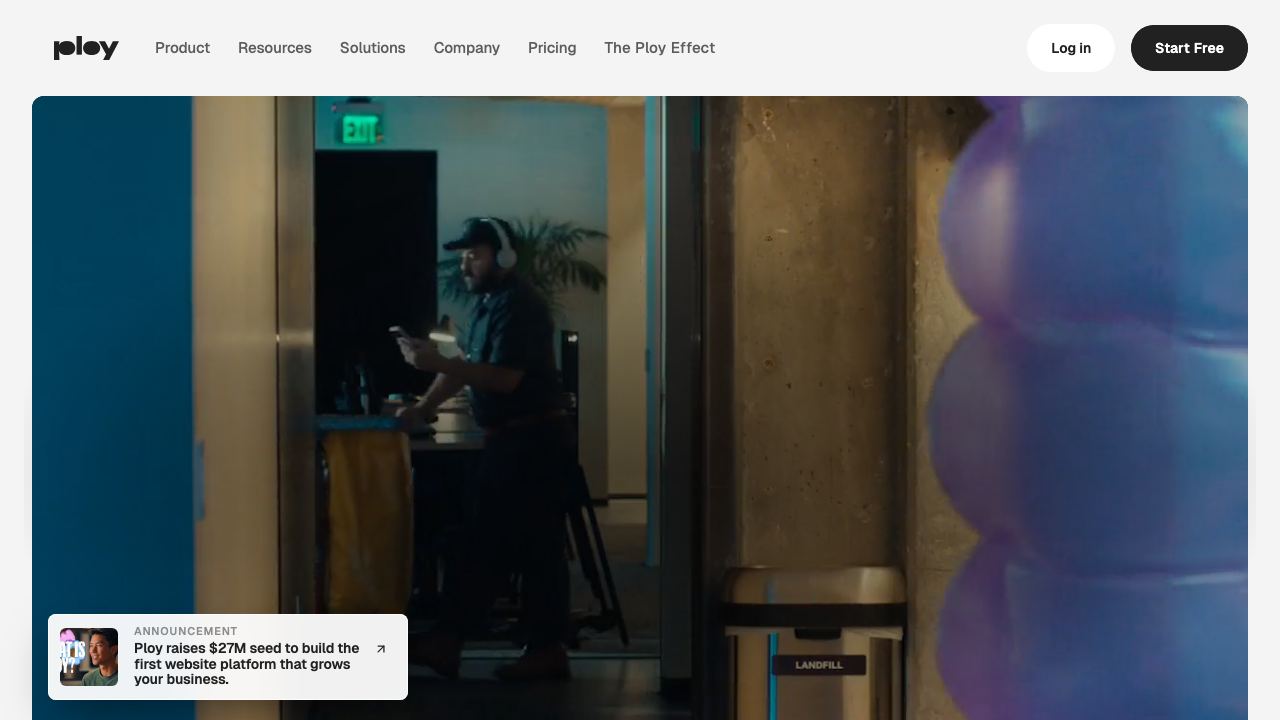Click the Log in button
The width and height of the screenshot is (1280, 720).
click(x=1071, y=48)
